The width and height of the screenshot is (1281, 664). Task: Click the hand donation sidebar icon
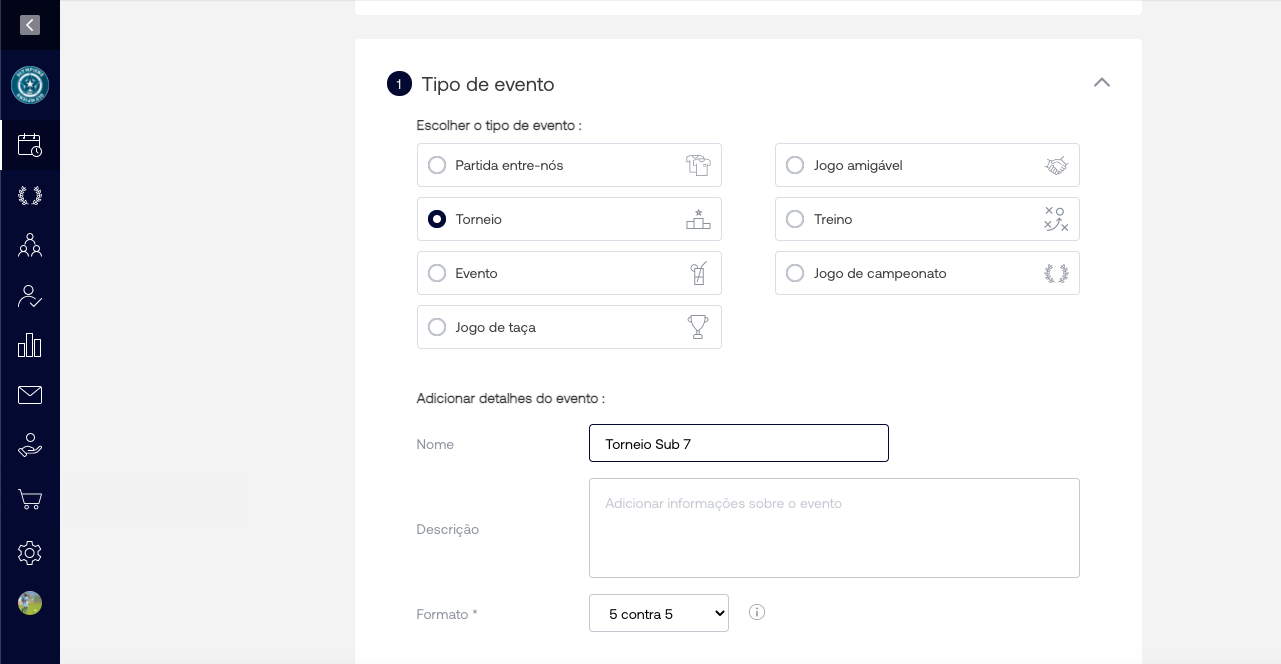[x=30, y=446]
